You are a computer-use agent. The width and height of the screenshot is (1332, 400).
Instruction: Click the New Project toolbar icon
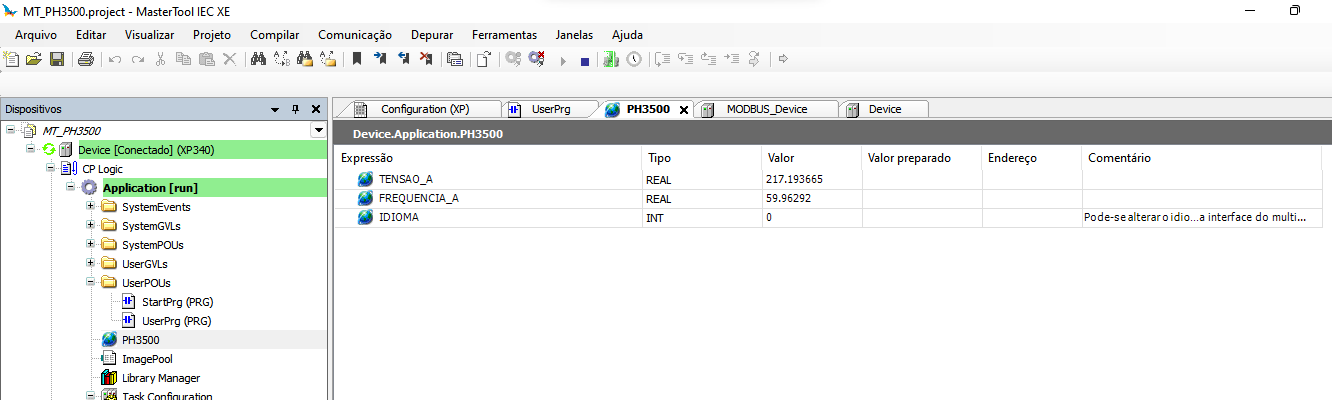pos(12,60)
